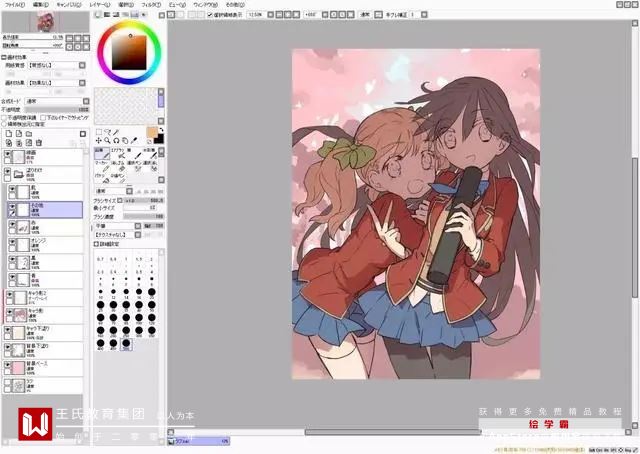Click navigator zoom-in plus button
Screen dimensions: 640x454
(78, 38)
